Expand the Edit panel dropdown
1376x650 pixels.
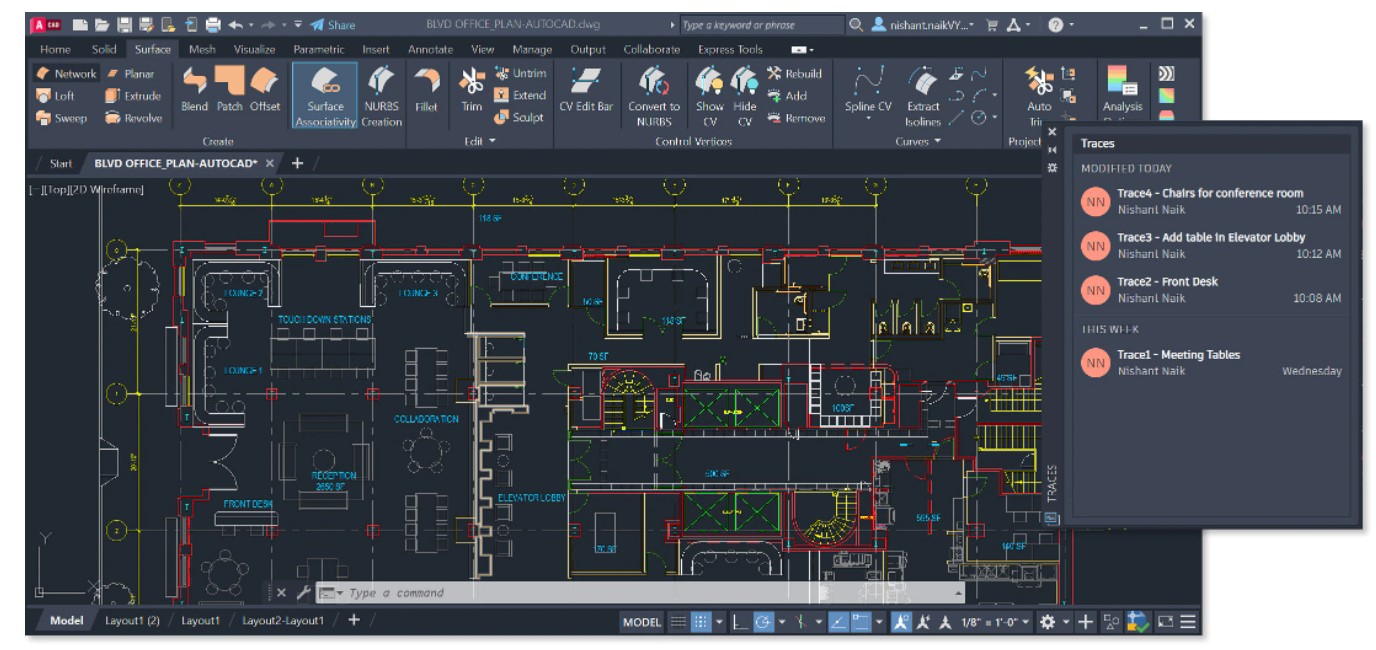click(481, 141)
